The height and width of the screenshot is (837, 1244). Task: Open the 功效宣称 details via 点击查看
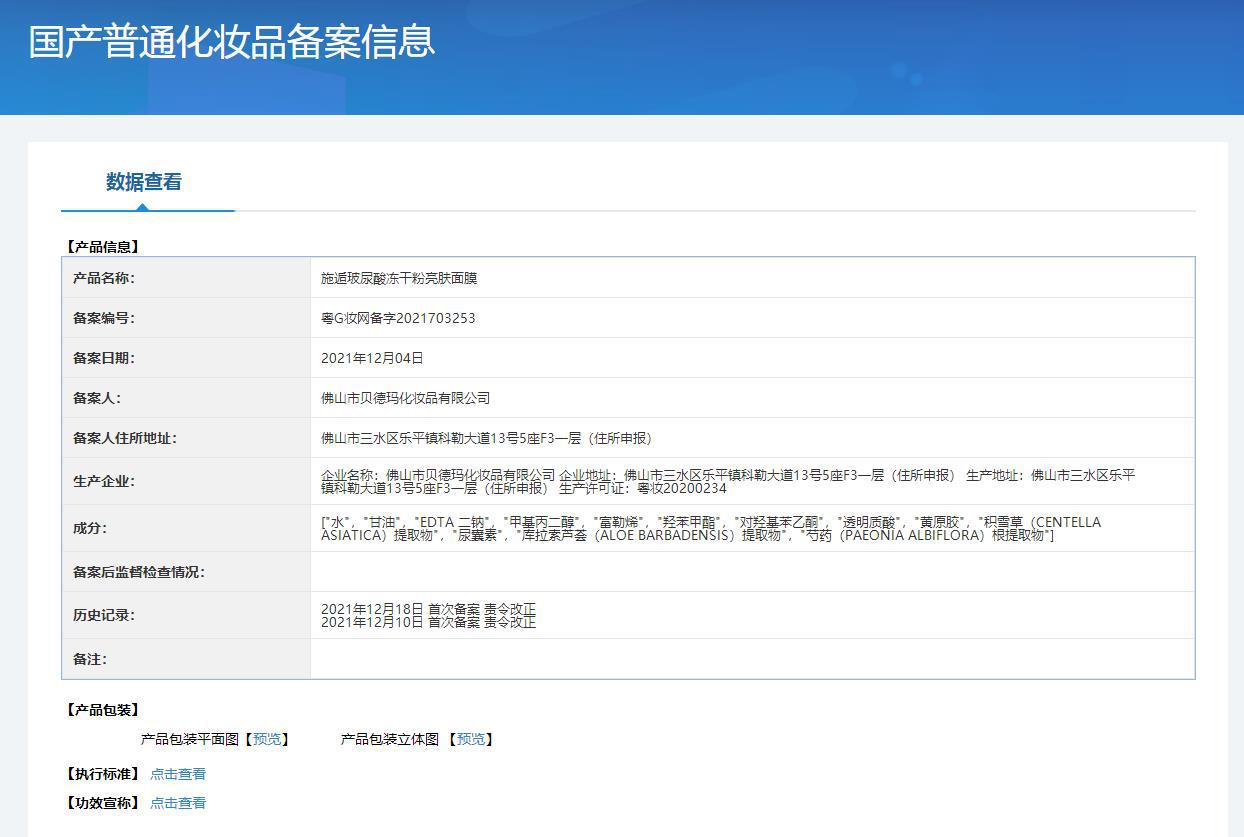(177, 802)
